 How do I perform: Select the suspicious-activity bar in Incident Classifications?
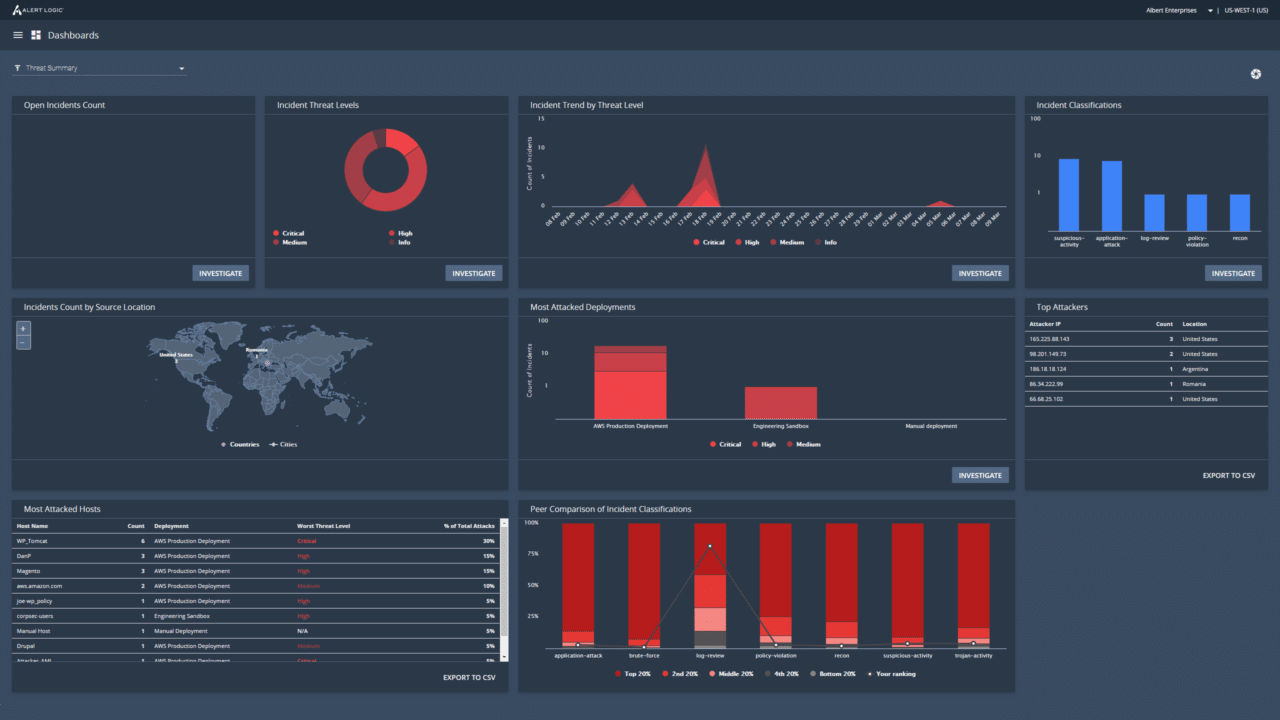coord(1070,195)
